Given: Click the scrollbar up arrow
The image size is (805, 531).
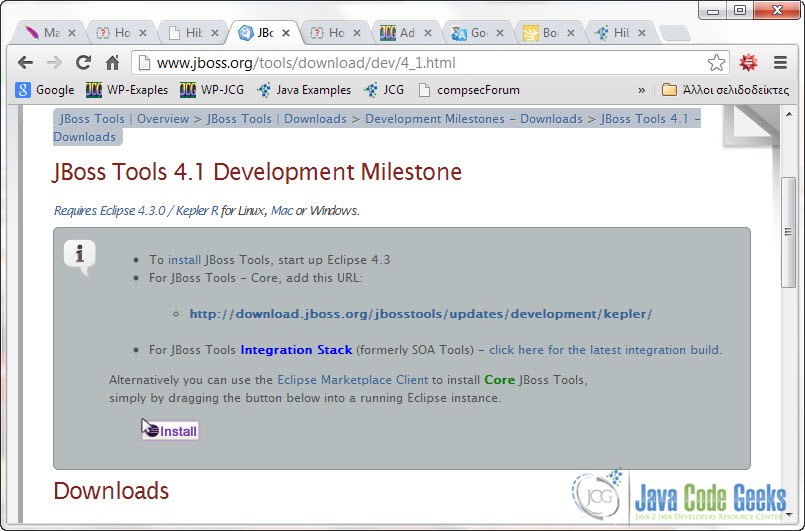Looking at the screenshot, I should click(789, 114).
